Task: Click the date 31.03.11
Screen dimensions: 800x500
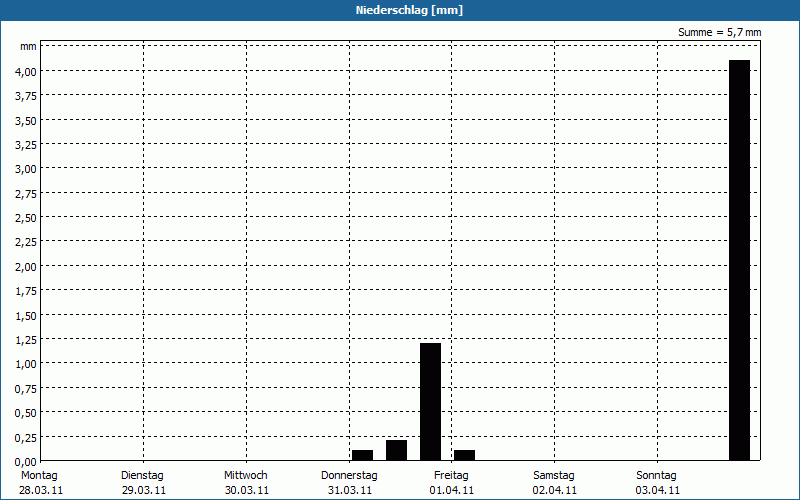Action: pos(349,491)
